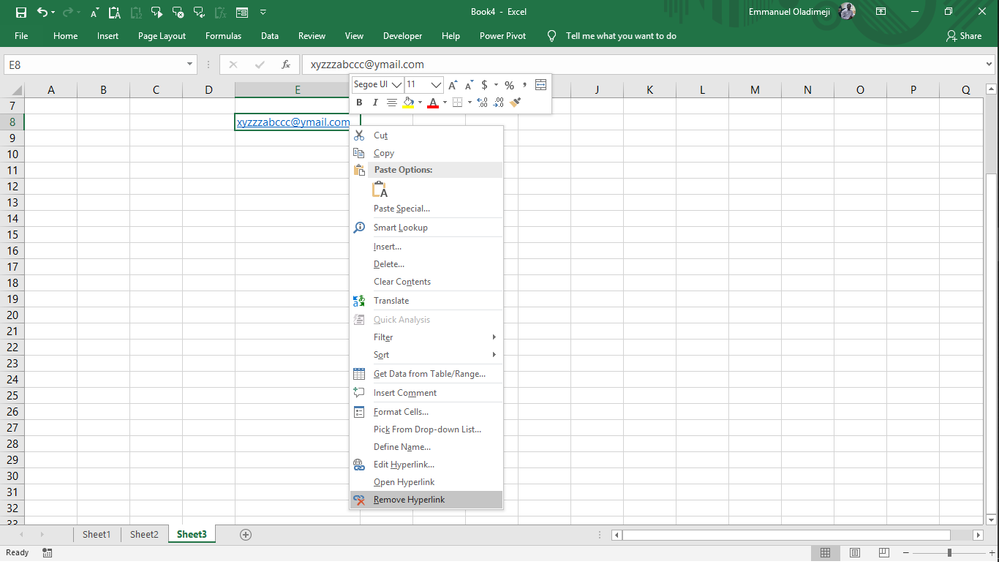Open the font size 11 dropdown
The width and height of the screenshot is (999, 562).
[435, 85]
